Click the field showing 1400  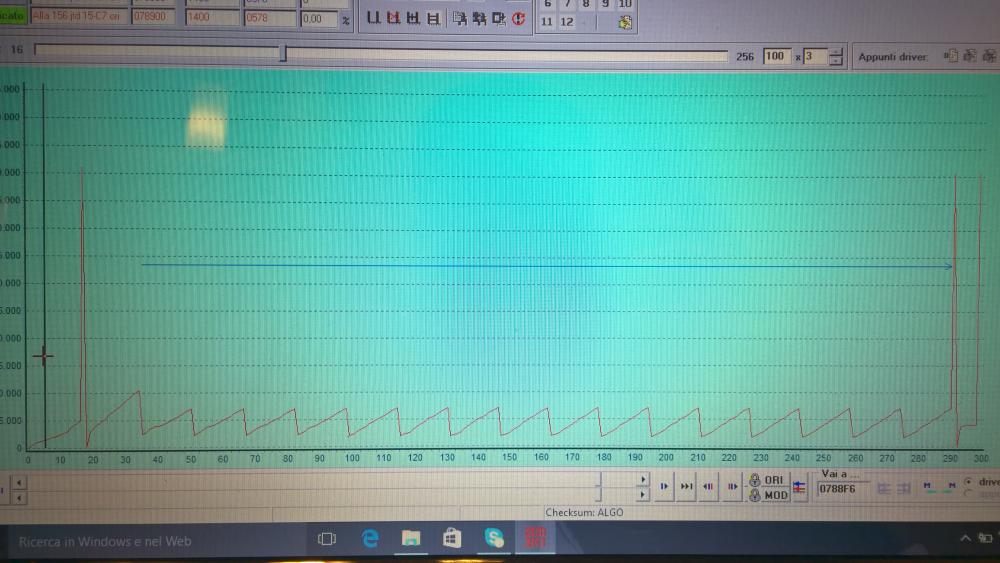tap(212, 17)
